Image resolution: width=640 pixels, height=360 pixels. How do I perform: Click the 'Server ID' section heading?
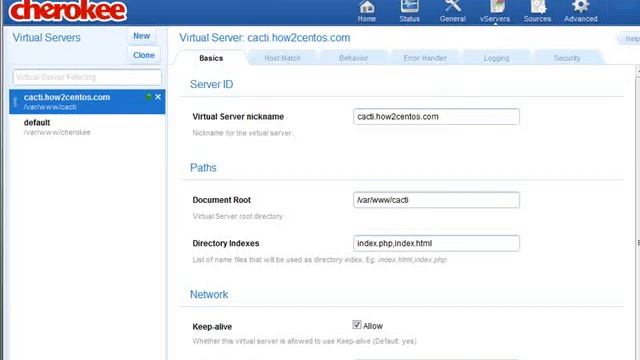(211, 84)
